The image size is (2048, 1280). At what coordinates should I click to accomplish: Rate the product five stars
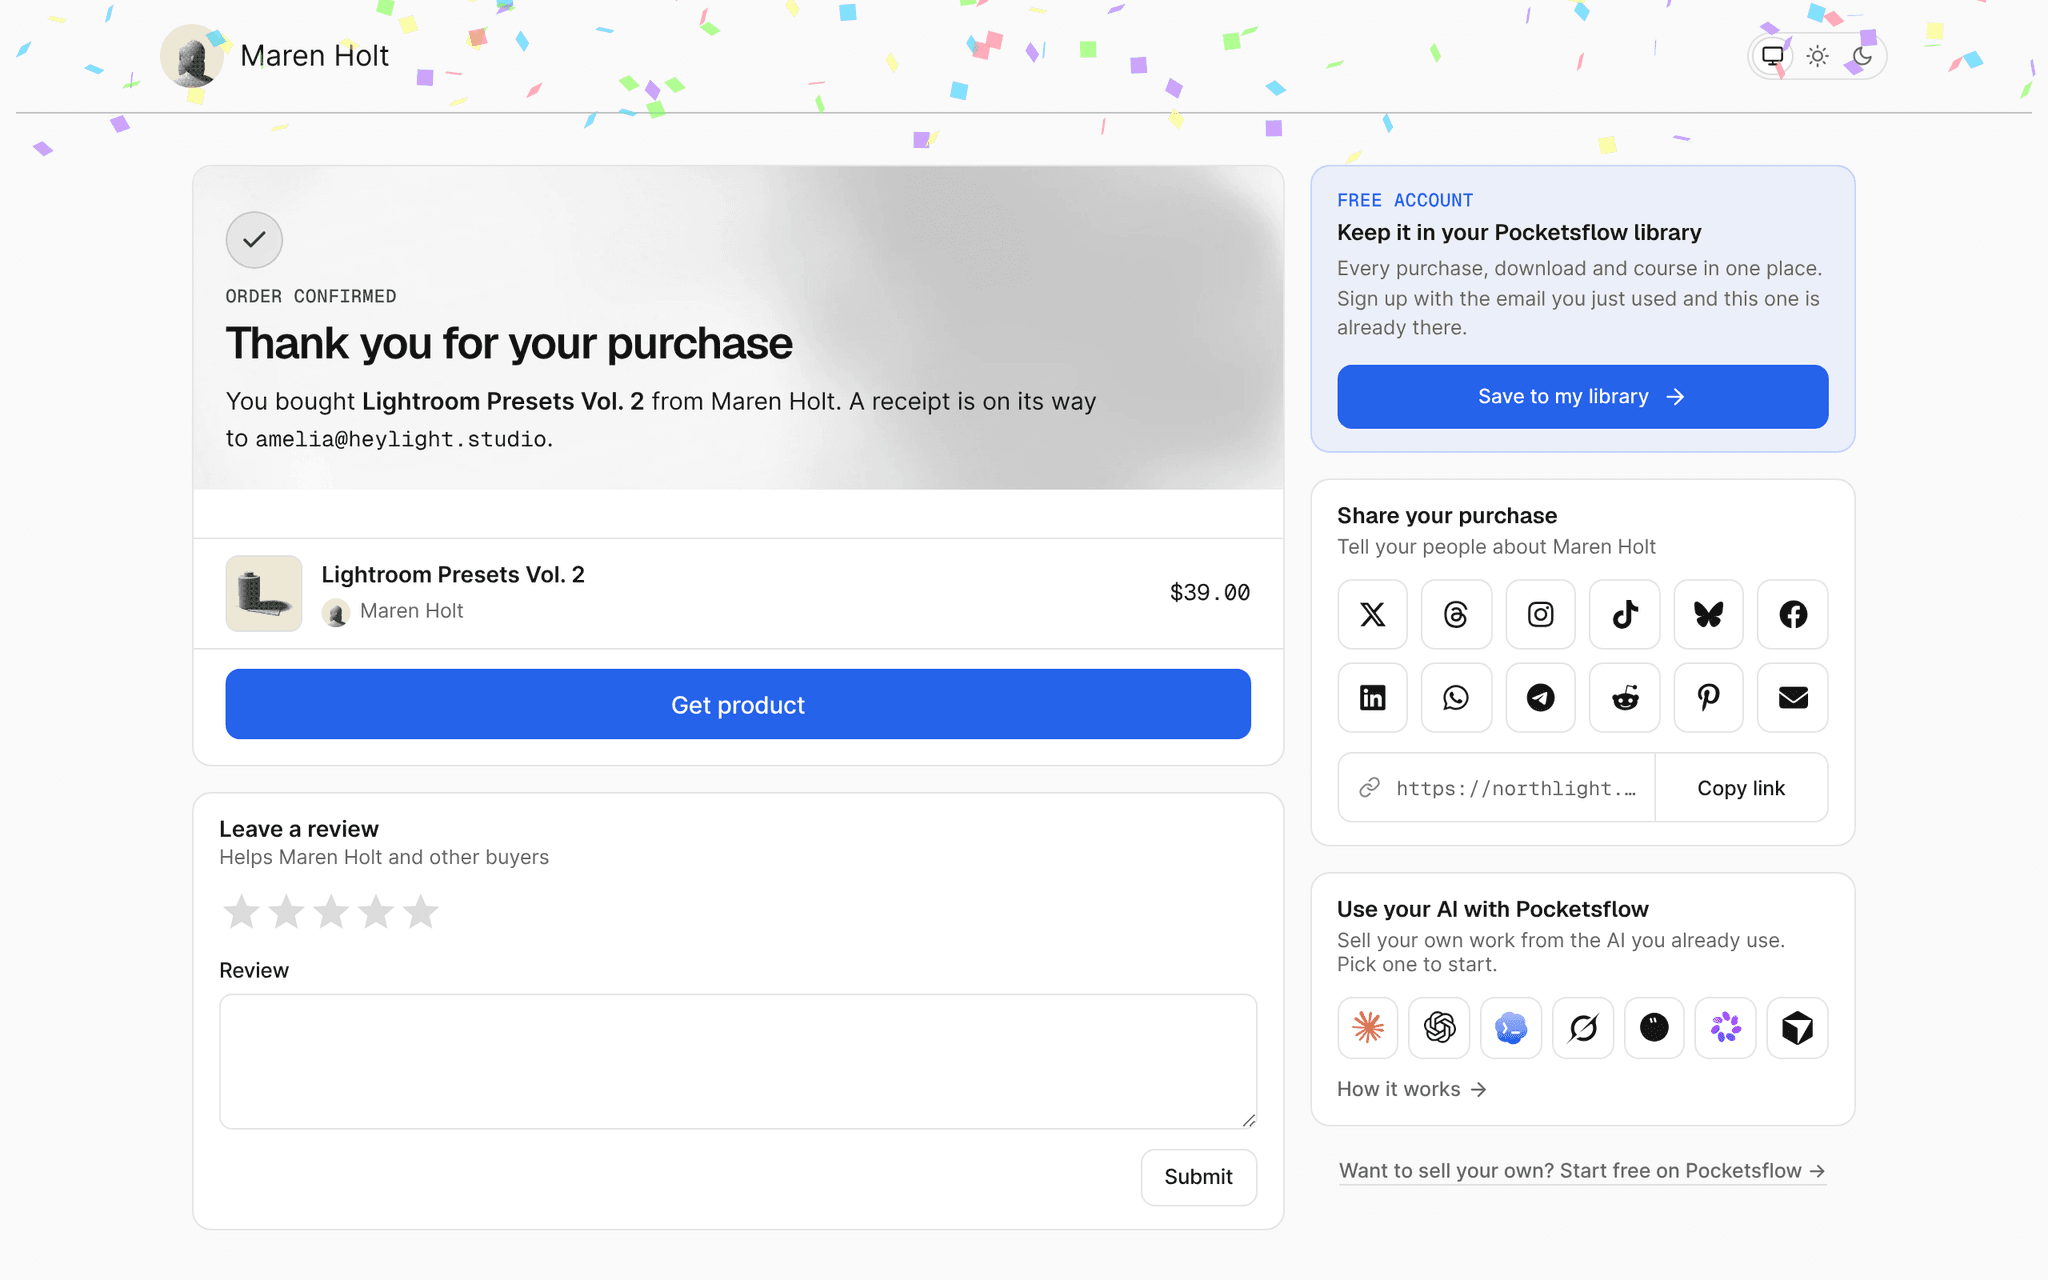pos(421,911)
